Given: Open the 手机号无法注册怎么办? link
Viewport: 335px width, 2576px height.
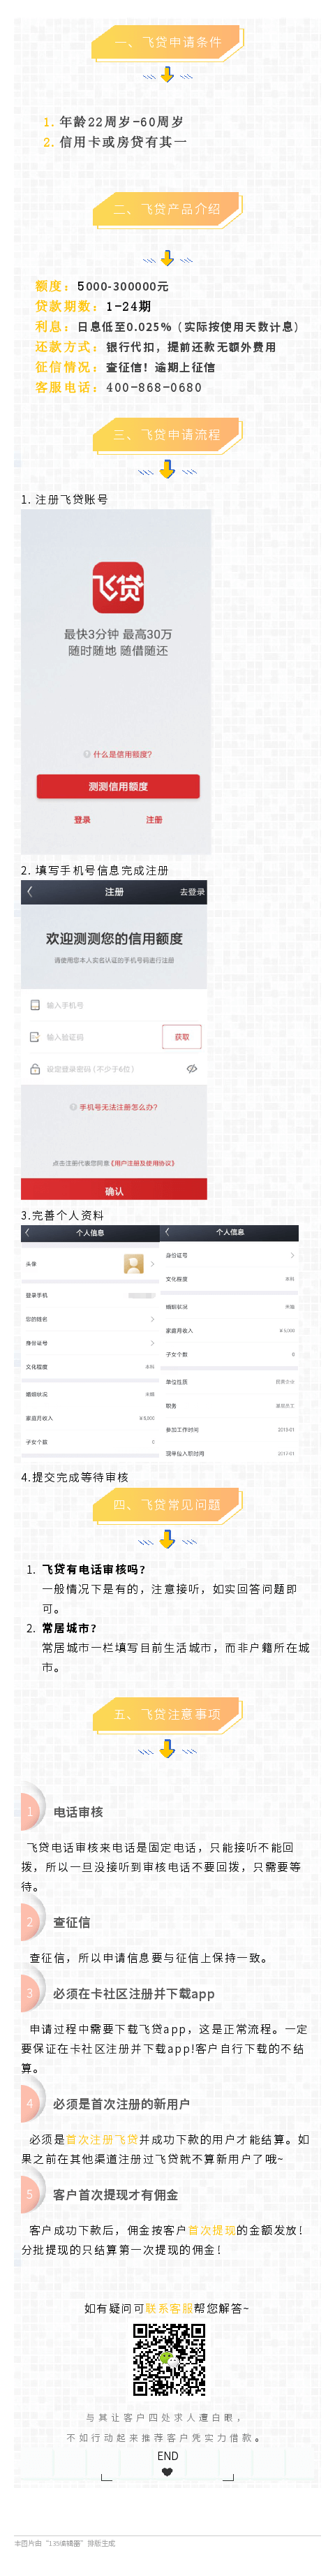Looking at the screenshot, I should click(118, 1107).
